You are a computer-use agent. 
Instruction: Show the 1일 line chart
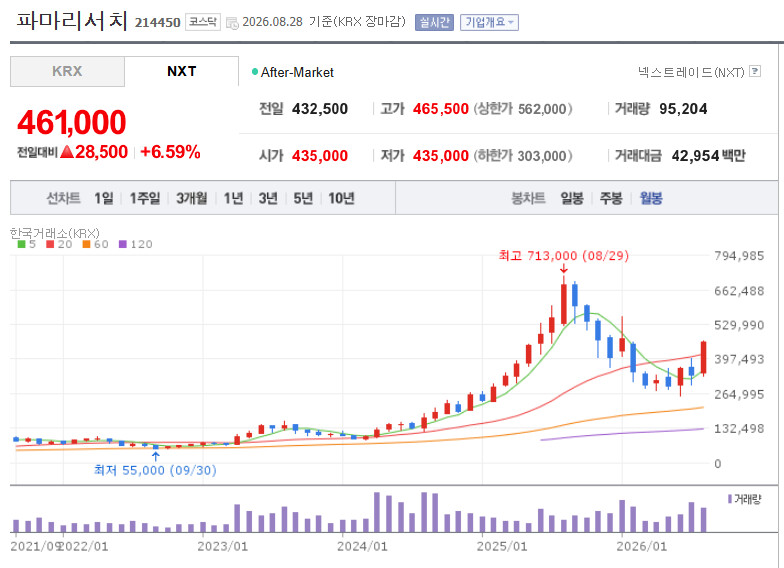point(104,198)
